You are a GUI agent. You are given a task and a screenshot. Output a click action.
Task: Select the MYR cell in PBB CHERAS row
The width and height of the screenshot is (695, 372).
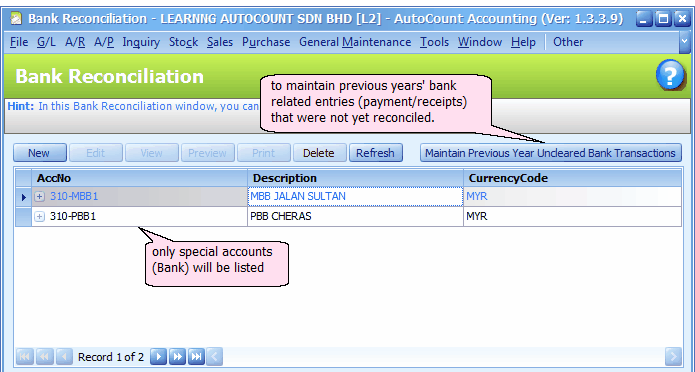tap(572, 216)
